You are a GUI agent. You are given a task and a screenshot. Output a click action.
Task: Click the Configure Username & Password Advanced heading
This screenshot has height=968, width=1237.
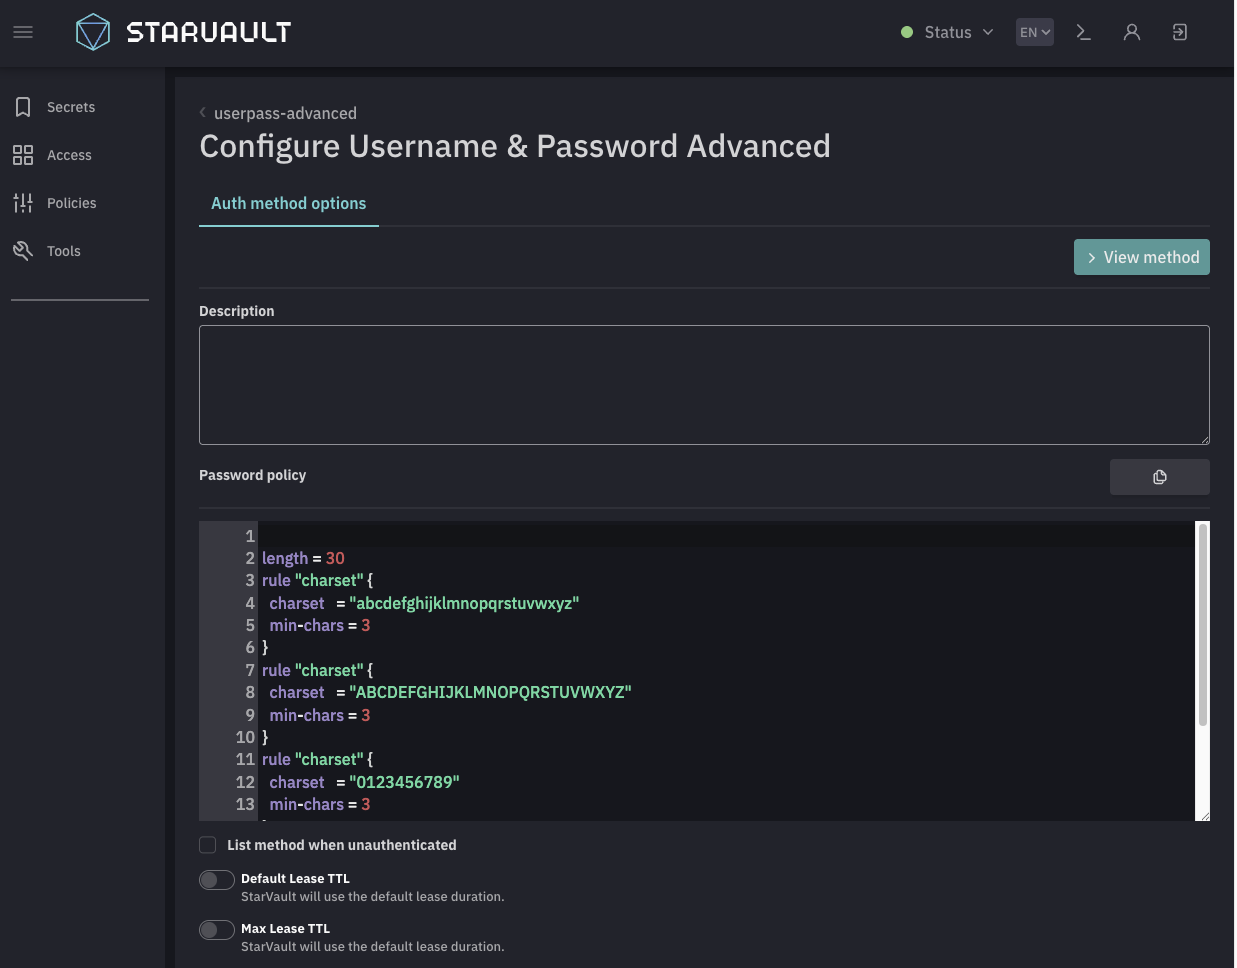click(x=515, y=146)
